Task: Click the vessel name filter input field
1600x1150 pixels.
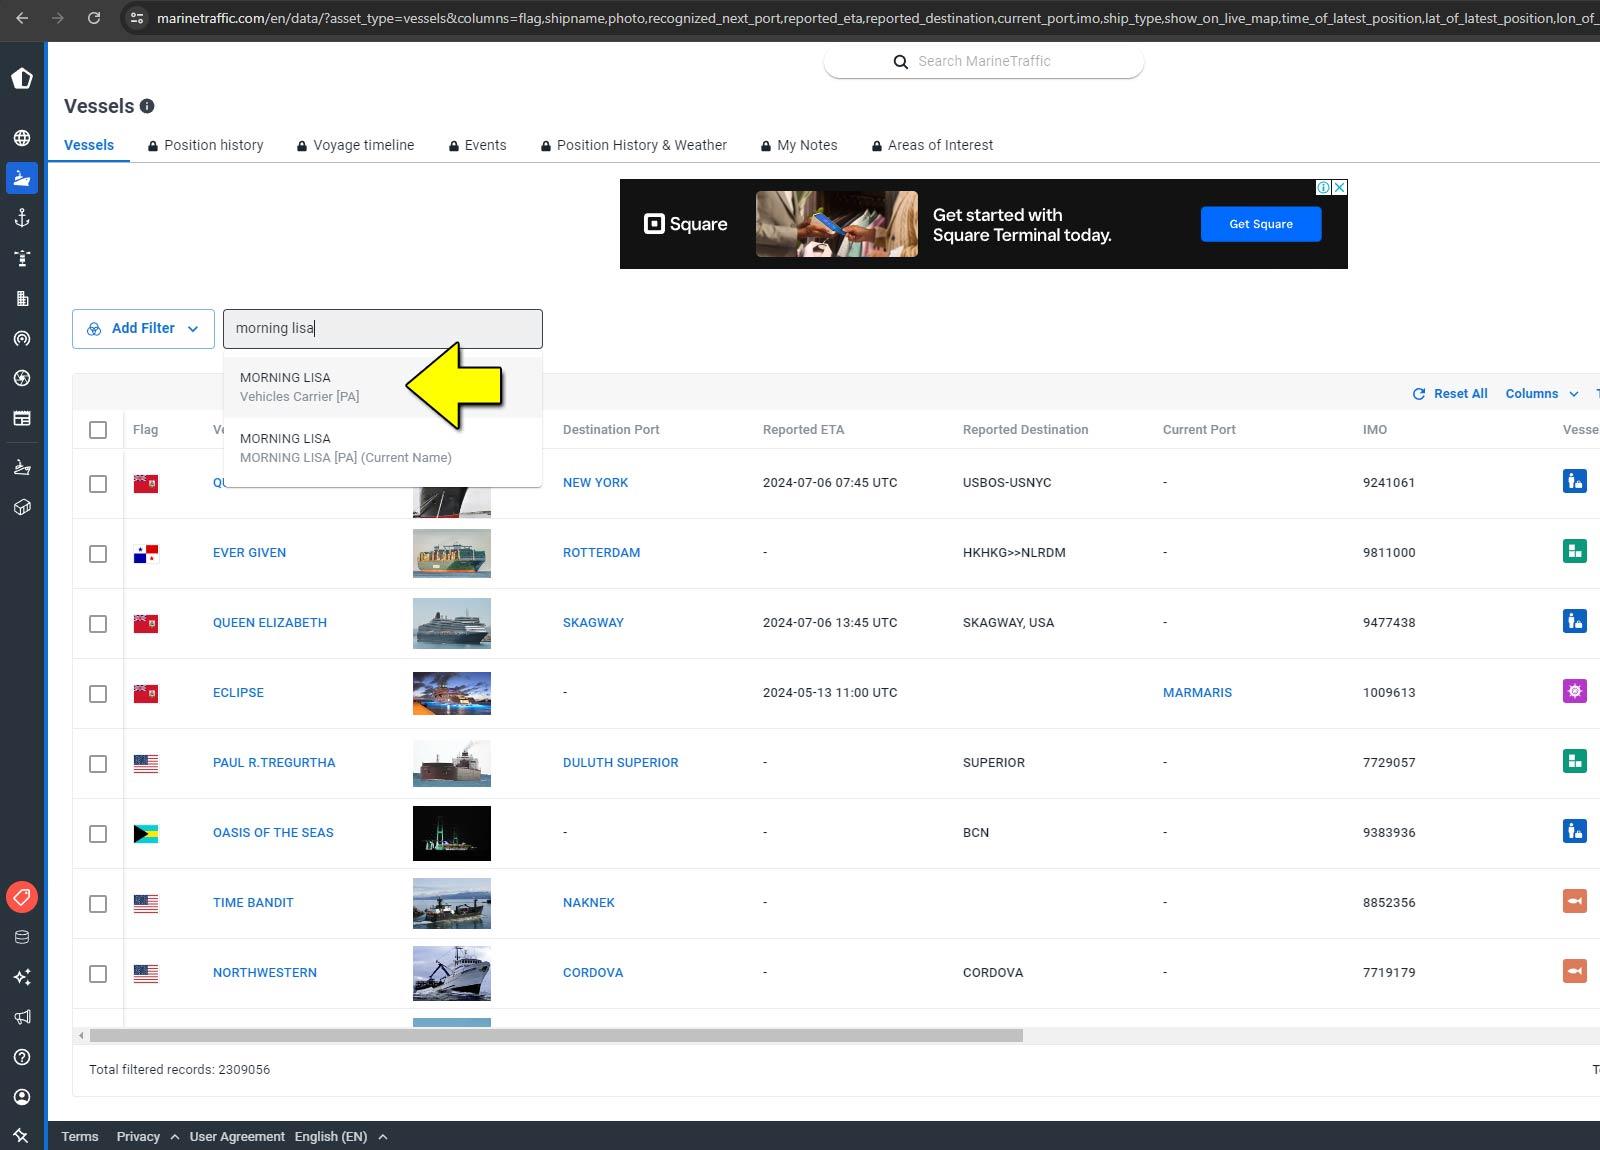Action: tap(383, 329)
